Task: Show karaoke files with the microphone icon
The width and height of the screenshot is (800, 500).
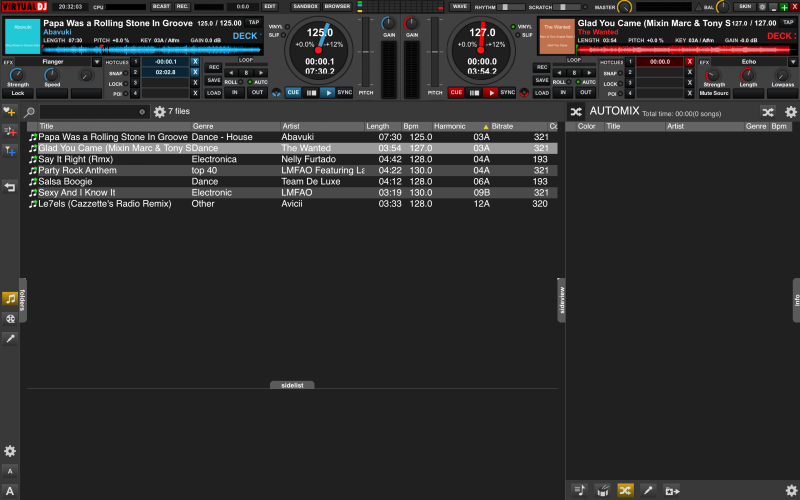Action: pyautogui.click(x=10, y=338)
